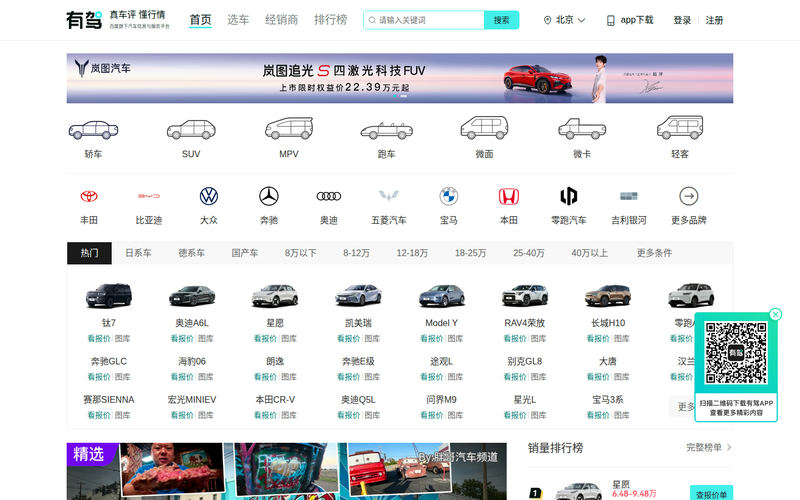The width and height of the screenshot is (800, 500).
Task: Switch to the 8万以下 price tab
Action: [x=301, y=253]
